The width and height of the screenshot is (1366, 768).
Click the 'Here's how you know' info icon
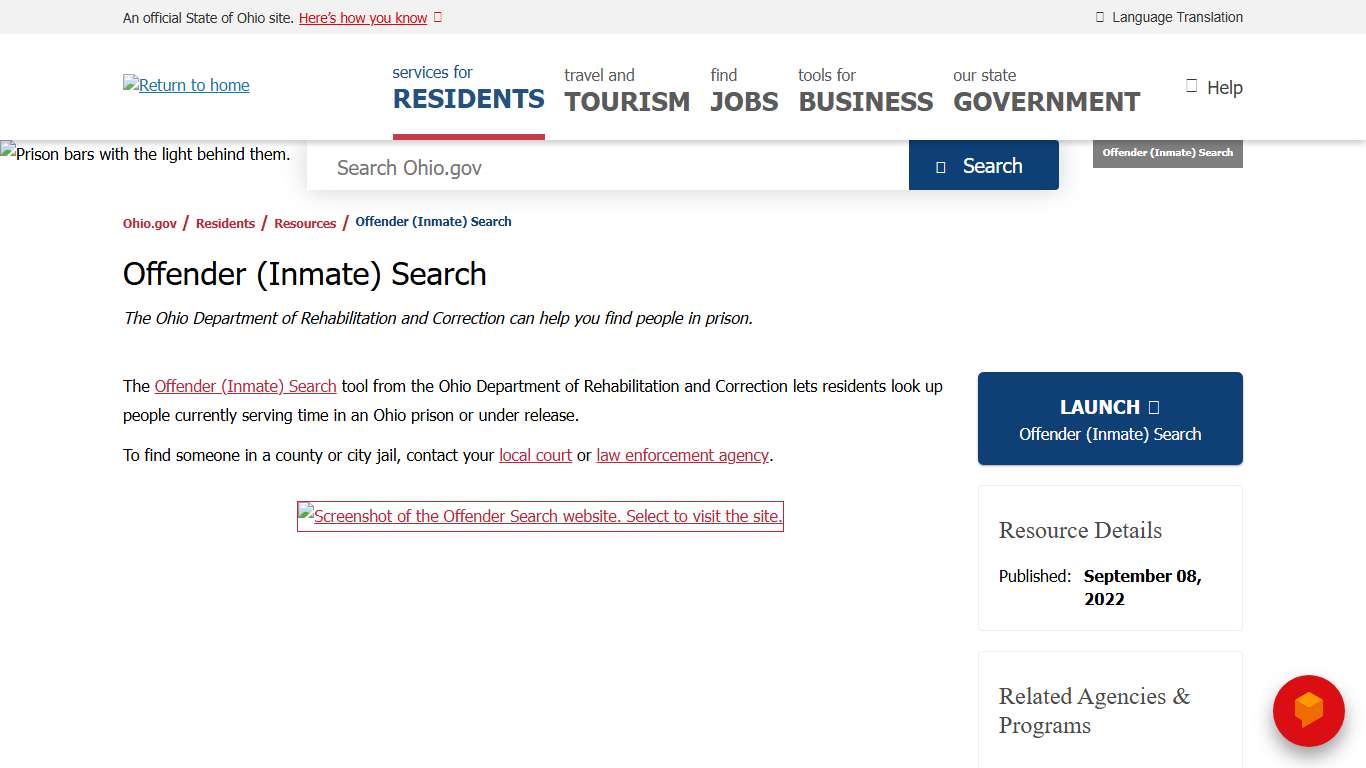coord(438,17)
